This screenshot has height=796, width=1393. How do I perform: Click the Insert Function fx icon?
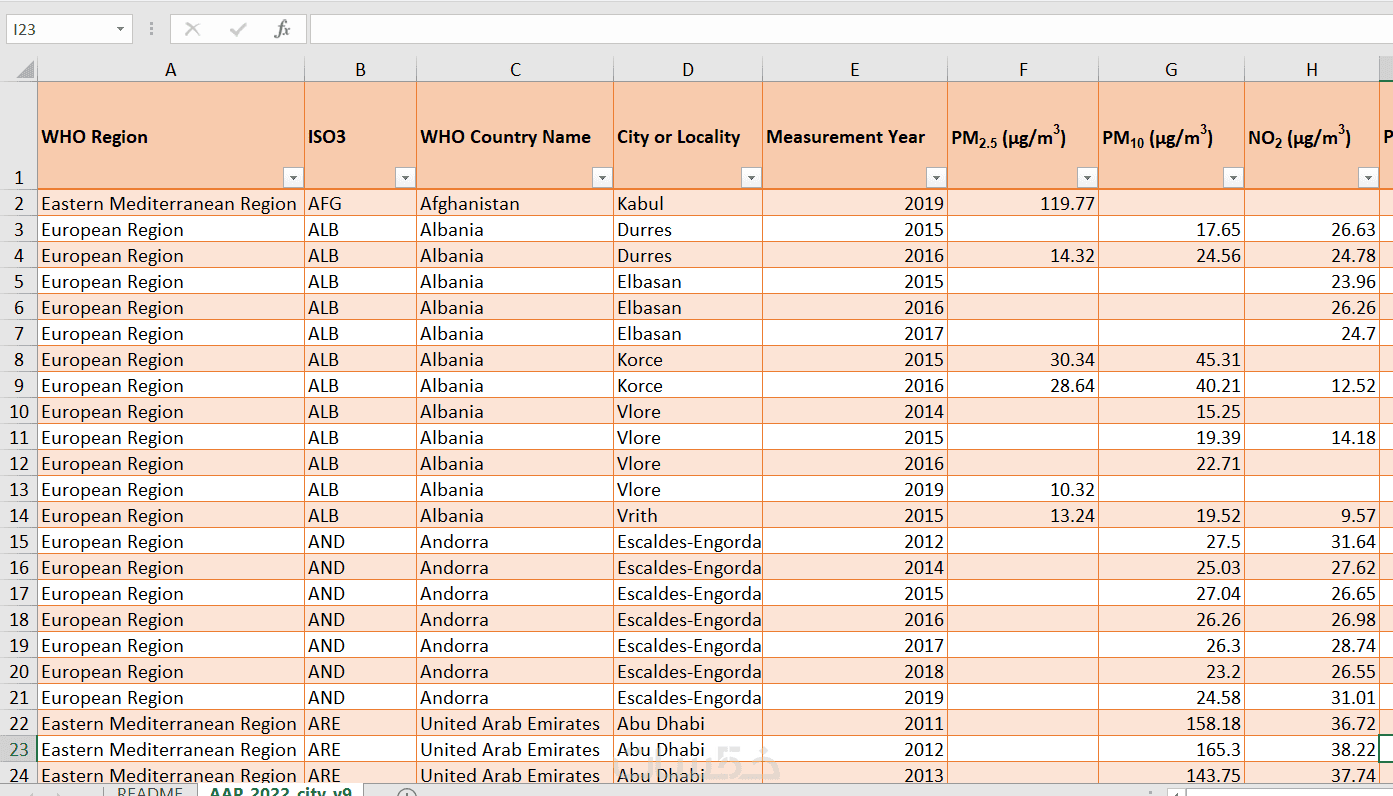pyautogui.click(x=282, y=30)
